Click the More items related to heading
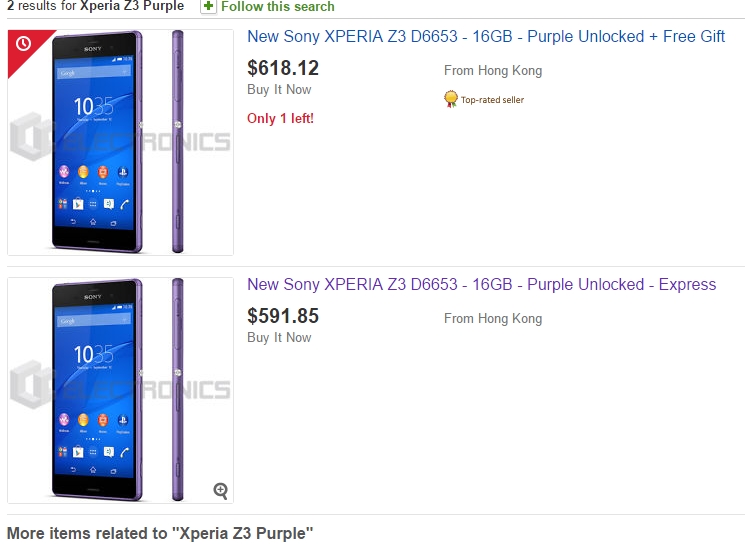Viewport: 745px width, 545px height. [x=160, y=533]
